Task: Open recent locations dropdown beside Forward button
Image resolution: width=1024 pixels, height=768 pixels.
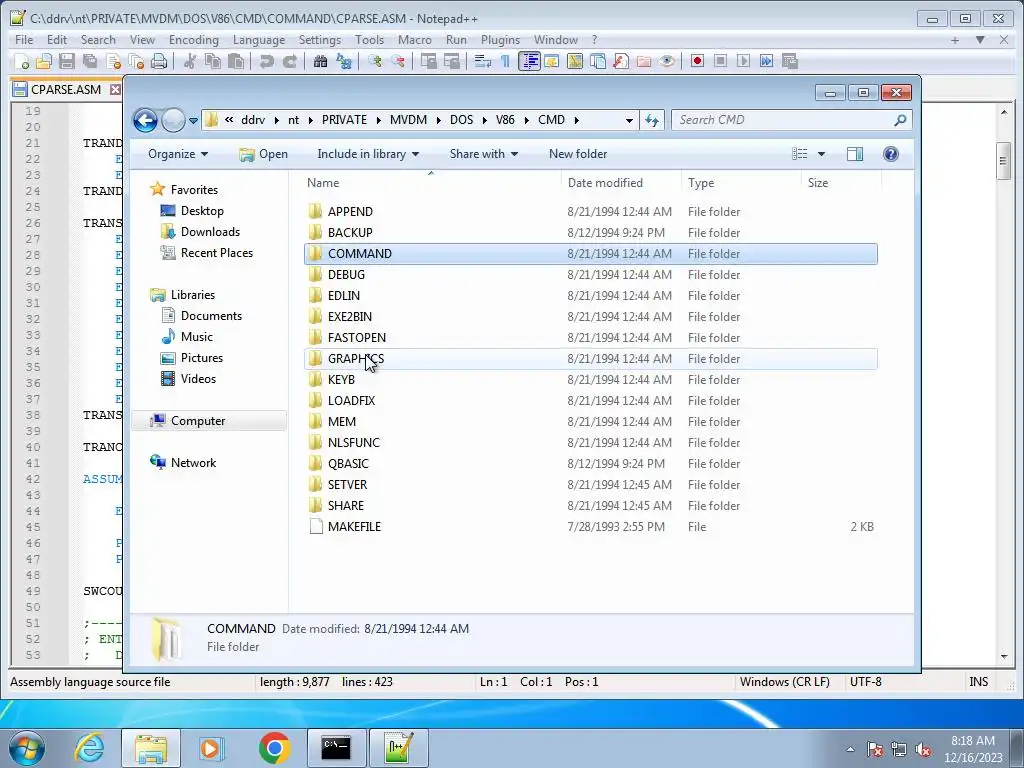Action: (x=193, y=121)
